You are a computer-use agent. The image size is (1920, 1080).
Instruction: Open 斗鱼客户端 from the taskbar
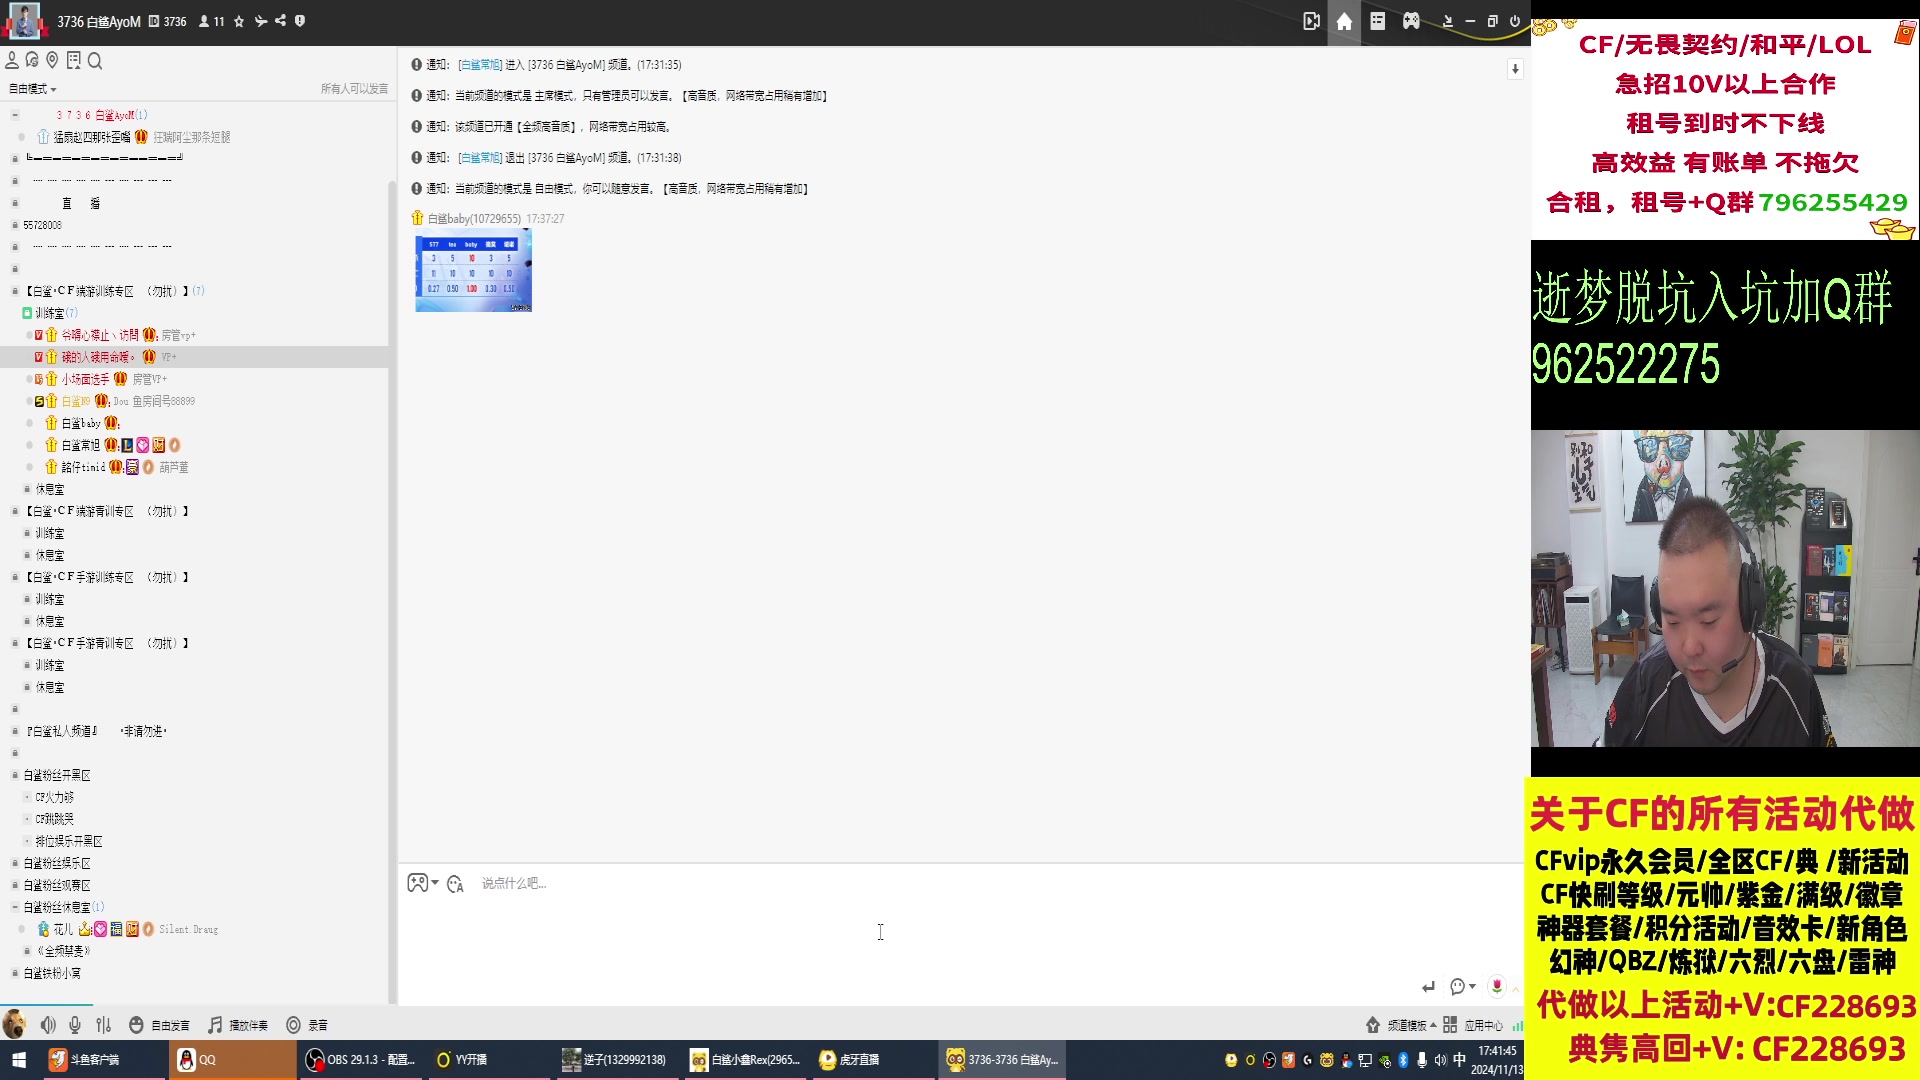(103, 1060)
